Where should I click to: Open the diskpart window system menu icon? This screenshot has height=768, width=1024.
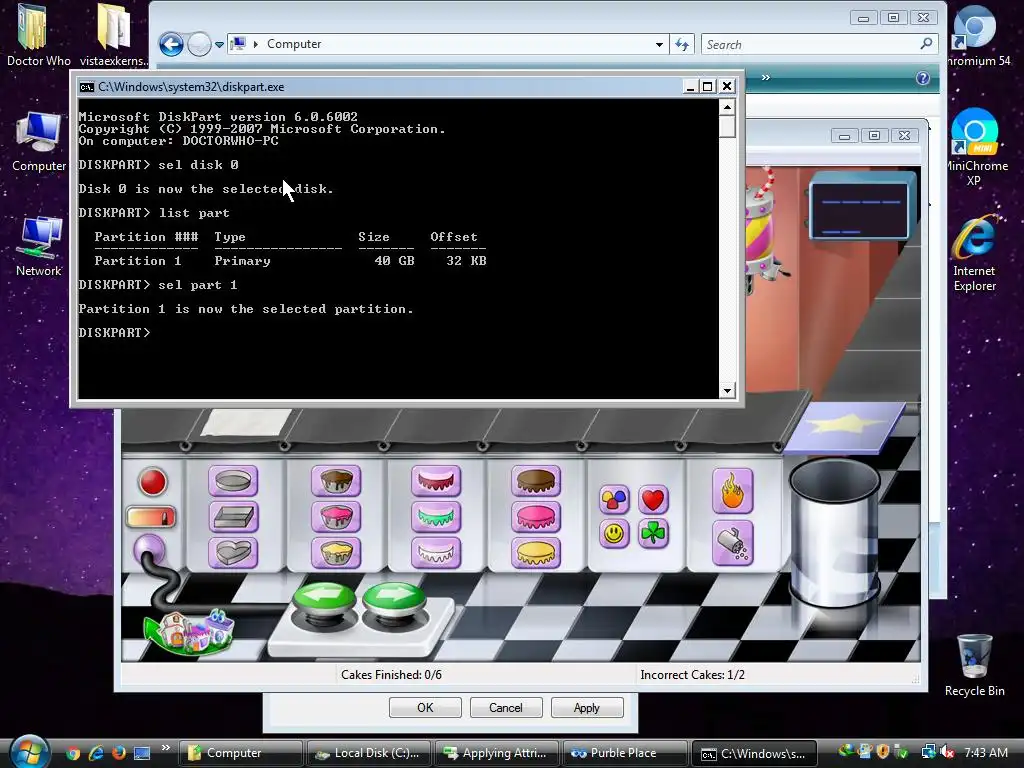87,87
